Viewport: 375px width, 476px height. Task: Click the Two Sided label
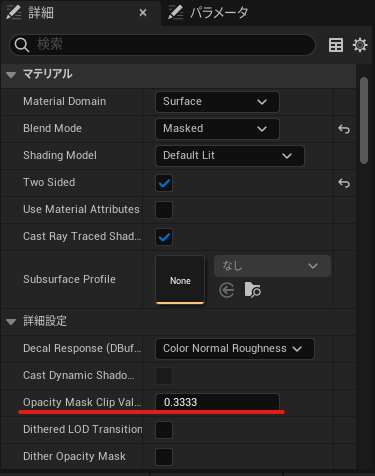[49, 182]
